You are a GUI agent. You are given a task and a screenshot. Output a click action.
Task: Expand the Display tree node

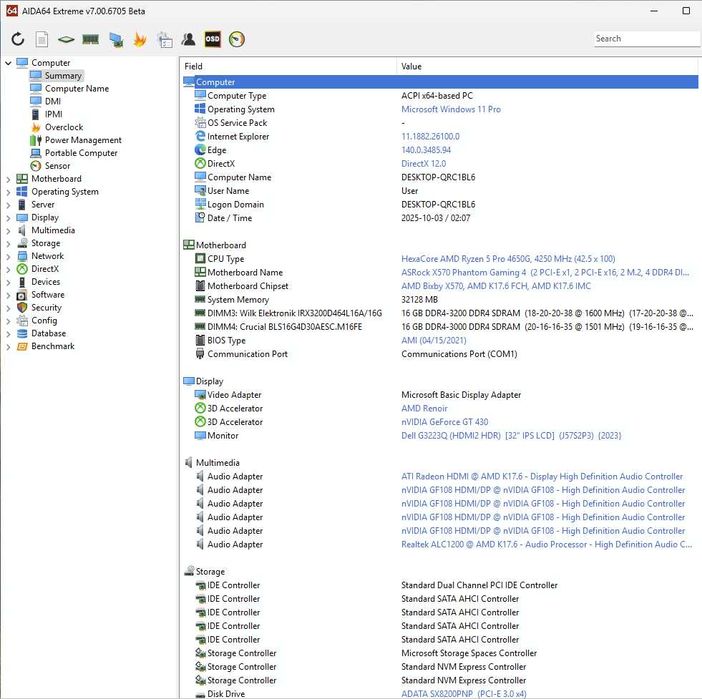[8, 218]
